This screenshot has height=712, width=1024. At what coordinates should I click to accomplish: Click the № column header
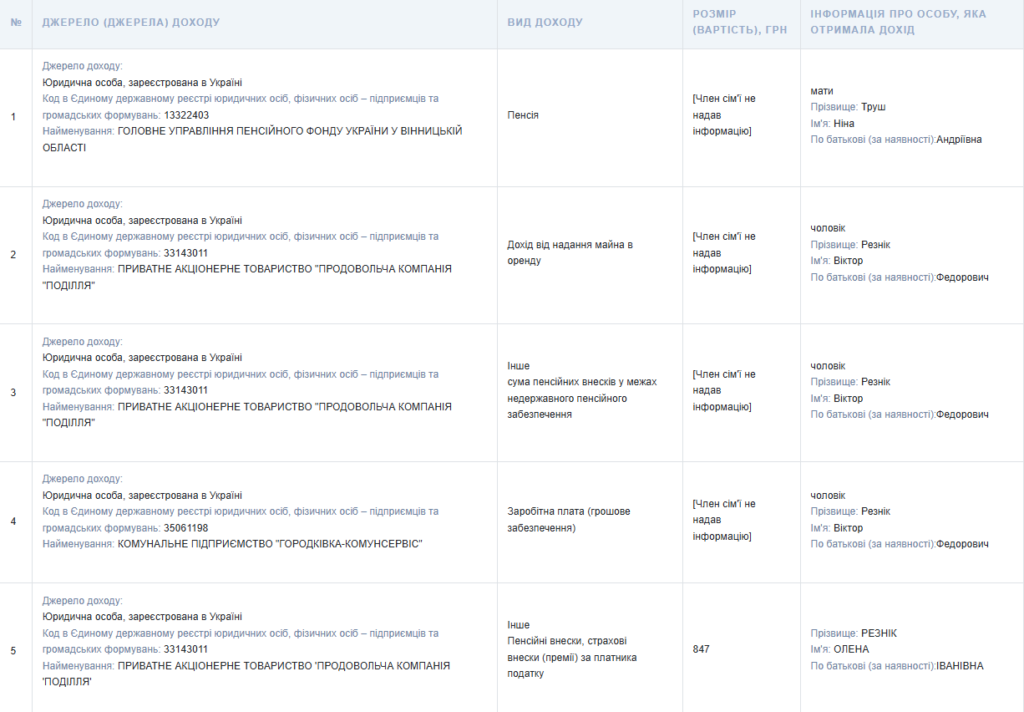click(15, 22)
